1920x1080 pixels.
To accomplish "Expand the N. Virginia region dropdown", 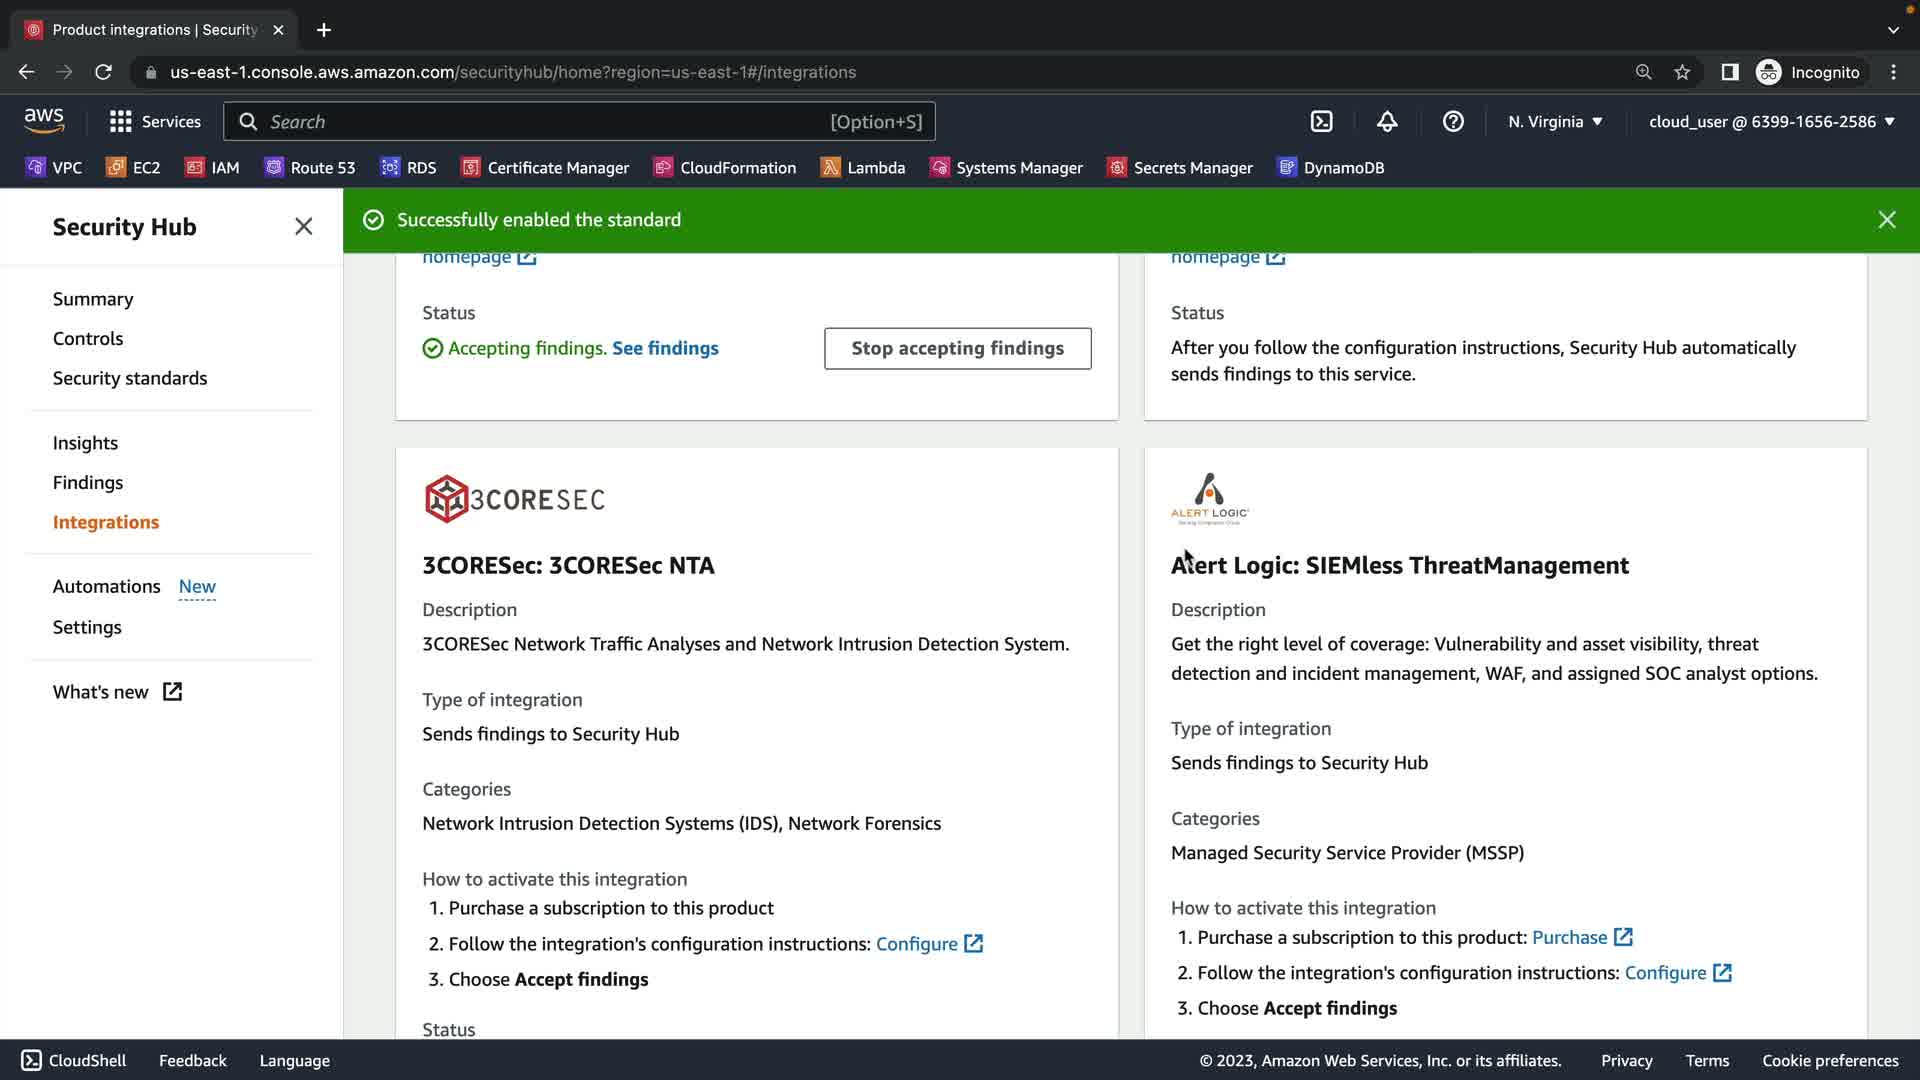I will coord(1555,121).
